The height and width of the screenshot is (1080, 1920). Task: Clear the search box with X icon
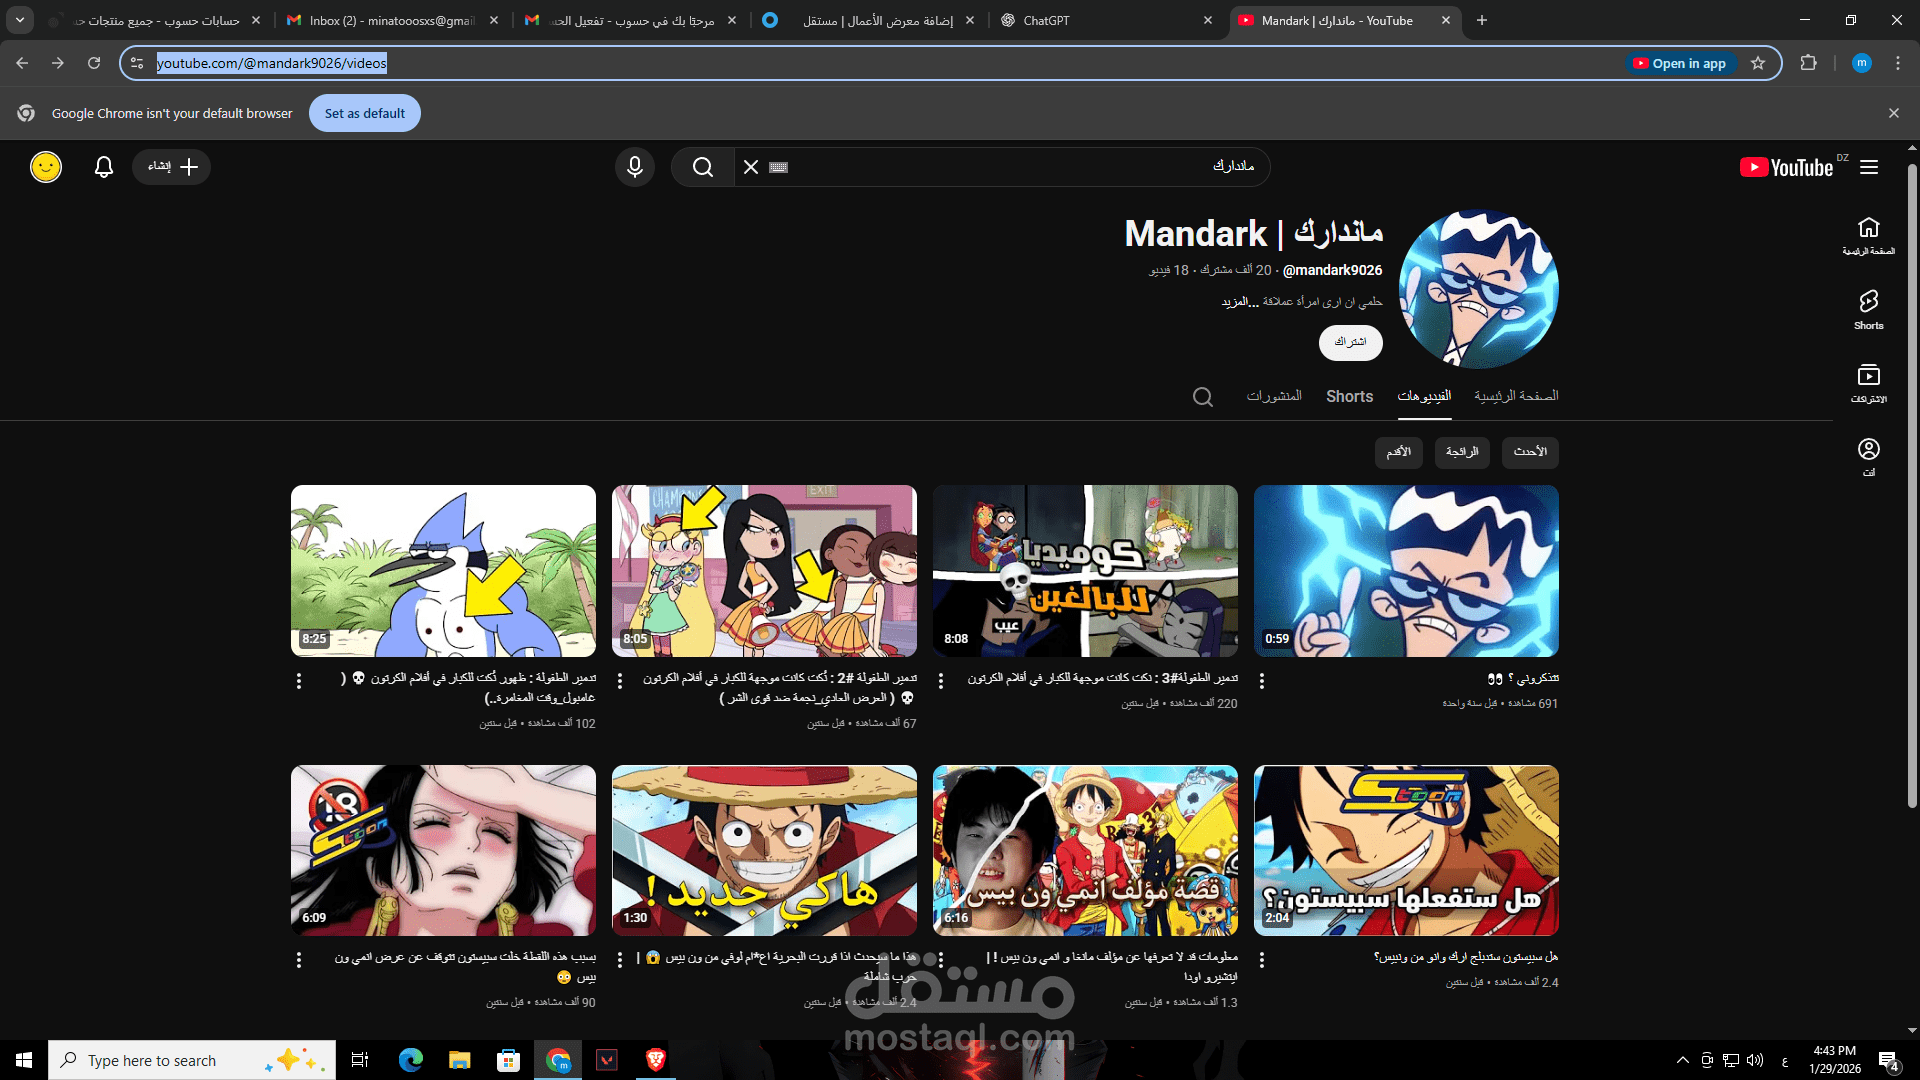(751, 167)
